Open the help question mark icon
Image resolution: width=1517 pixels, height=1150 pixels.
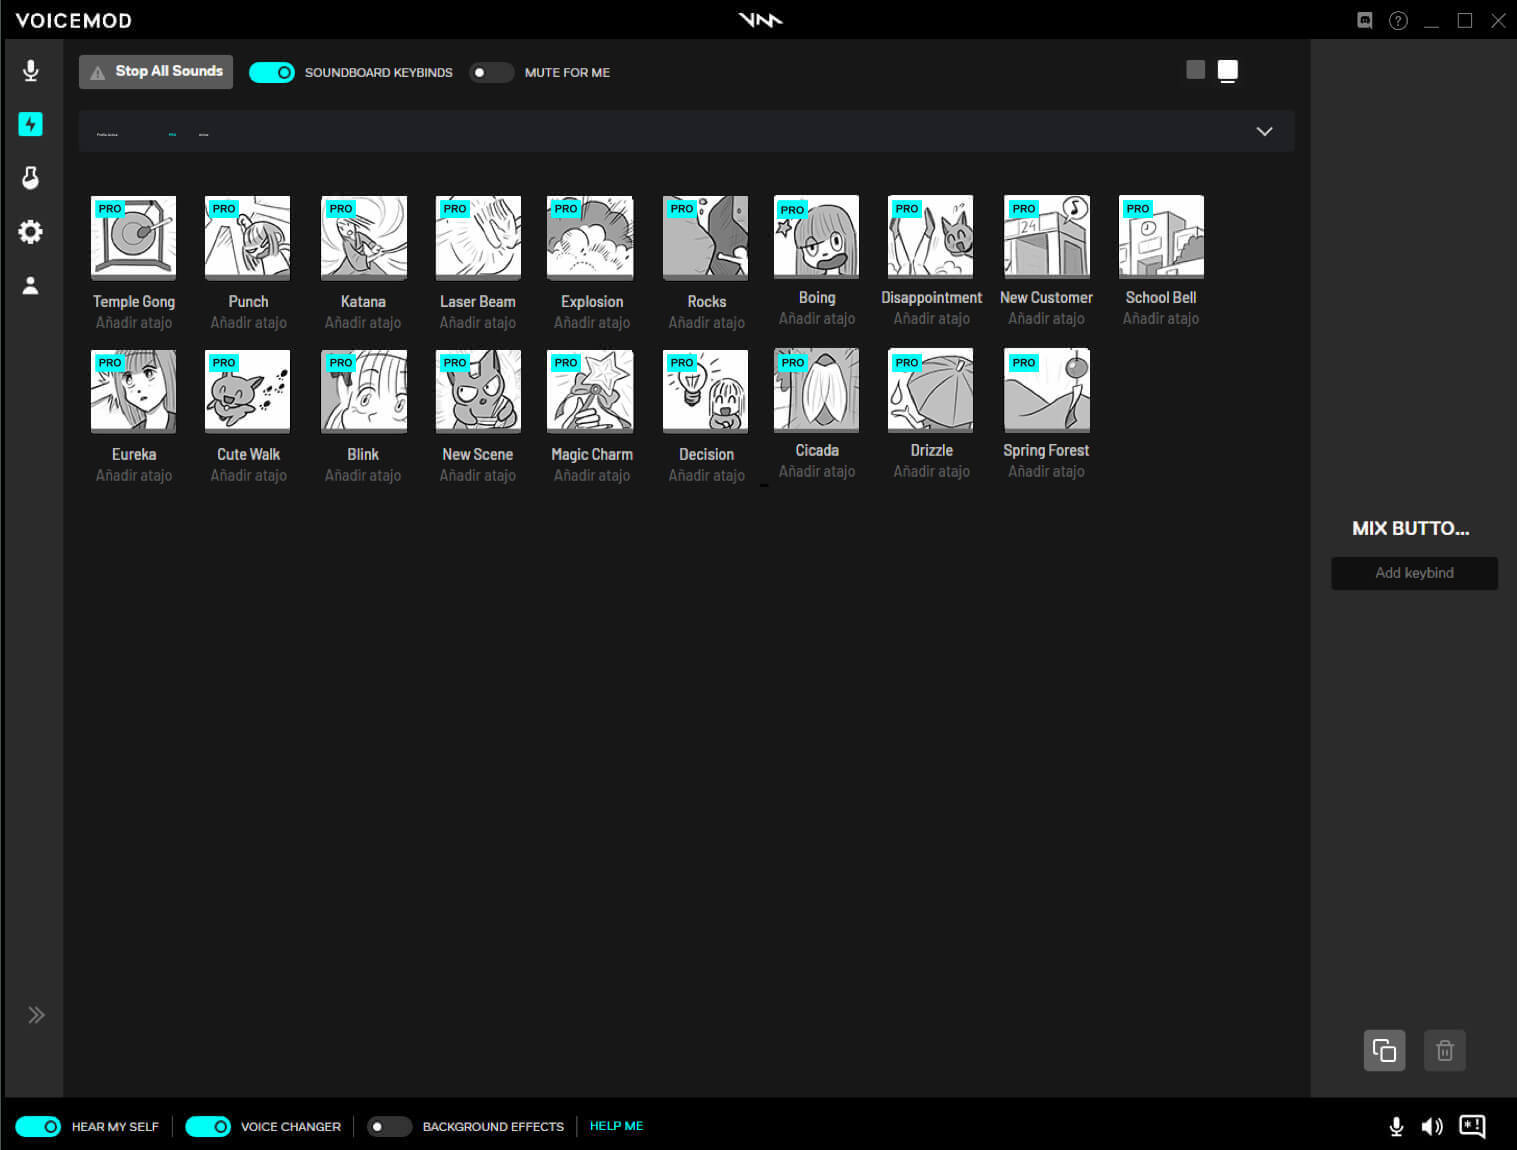1398,21
